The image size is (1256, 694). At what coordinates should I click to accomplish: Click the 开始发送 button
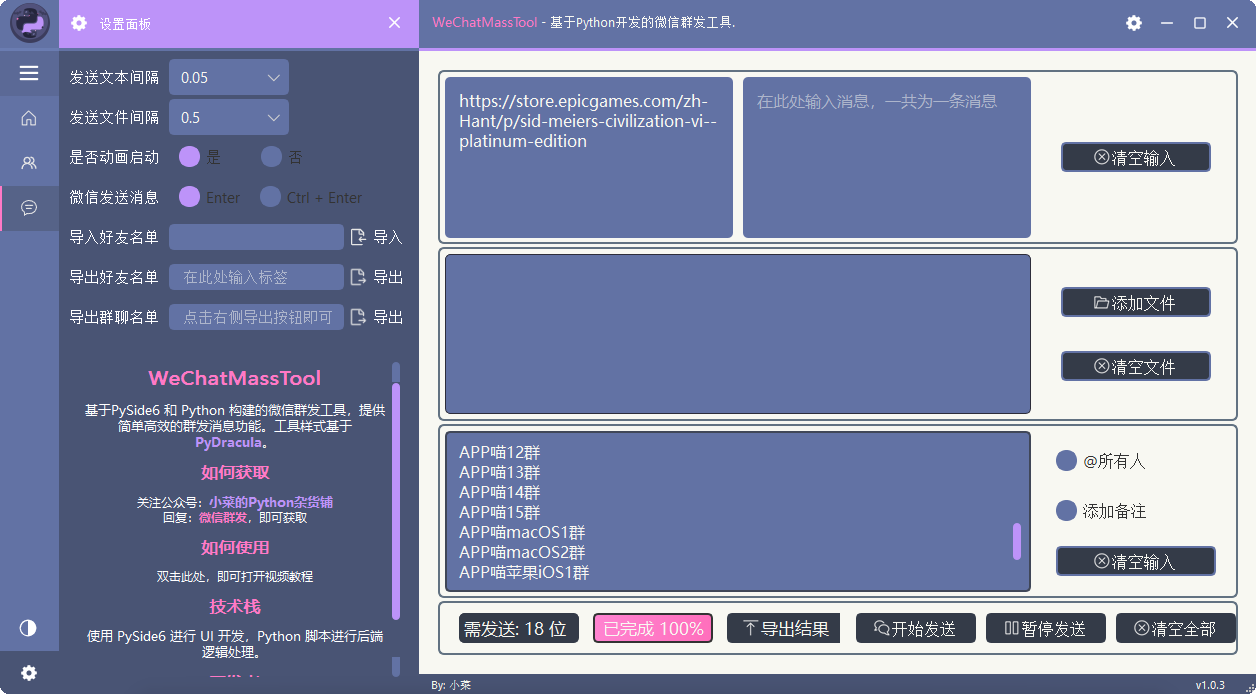[916, 628]
